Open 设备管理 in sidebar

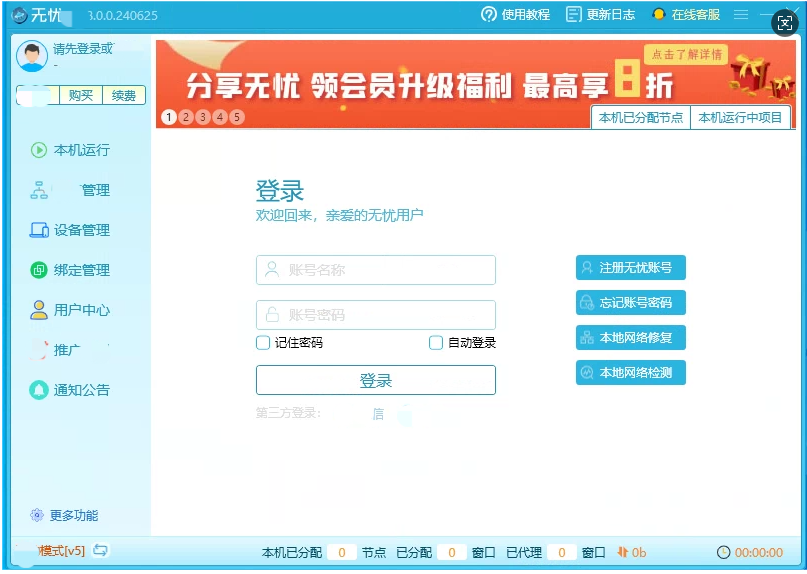point(71,230)
